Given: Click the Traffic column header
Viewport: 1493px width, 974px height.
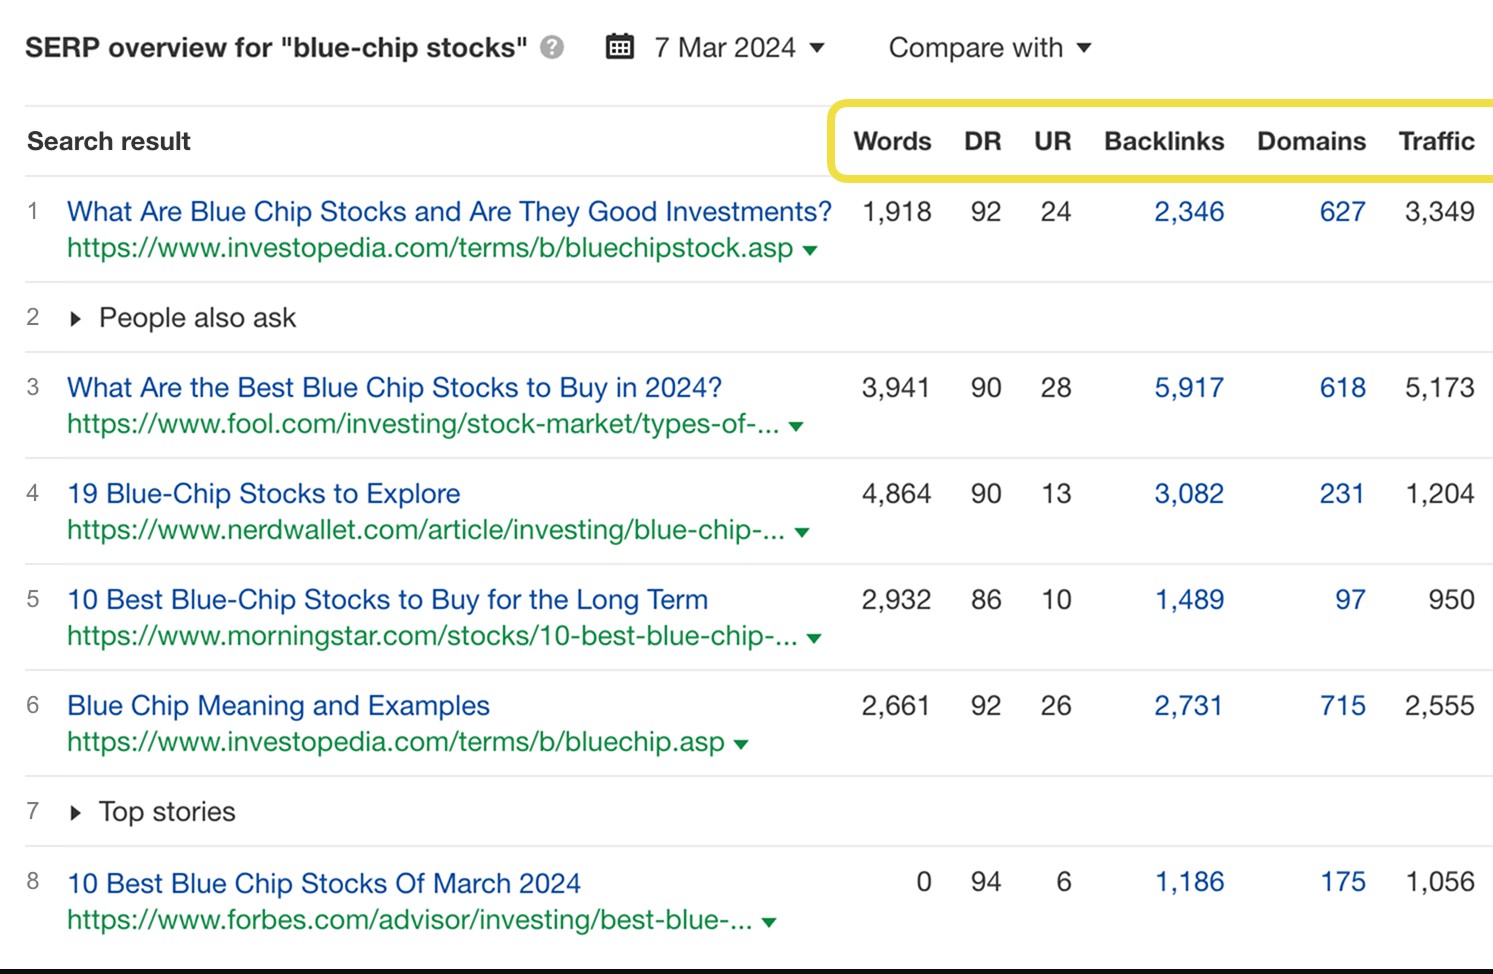Looking at the screenshot, I should point(1436,141).
